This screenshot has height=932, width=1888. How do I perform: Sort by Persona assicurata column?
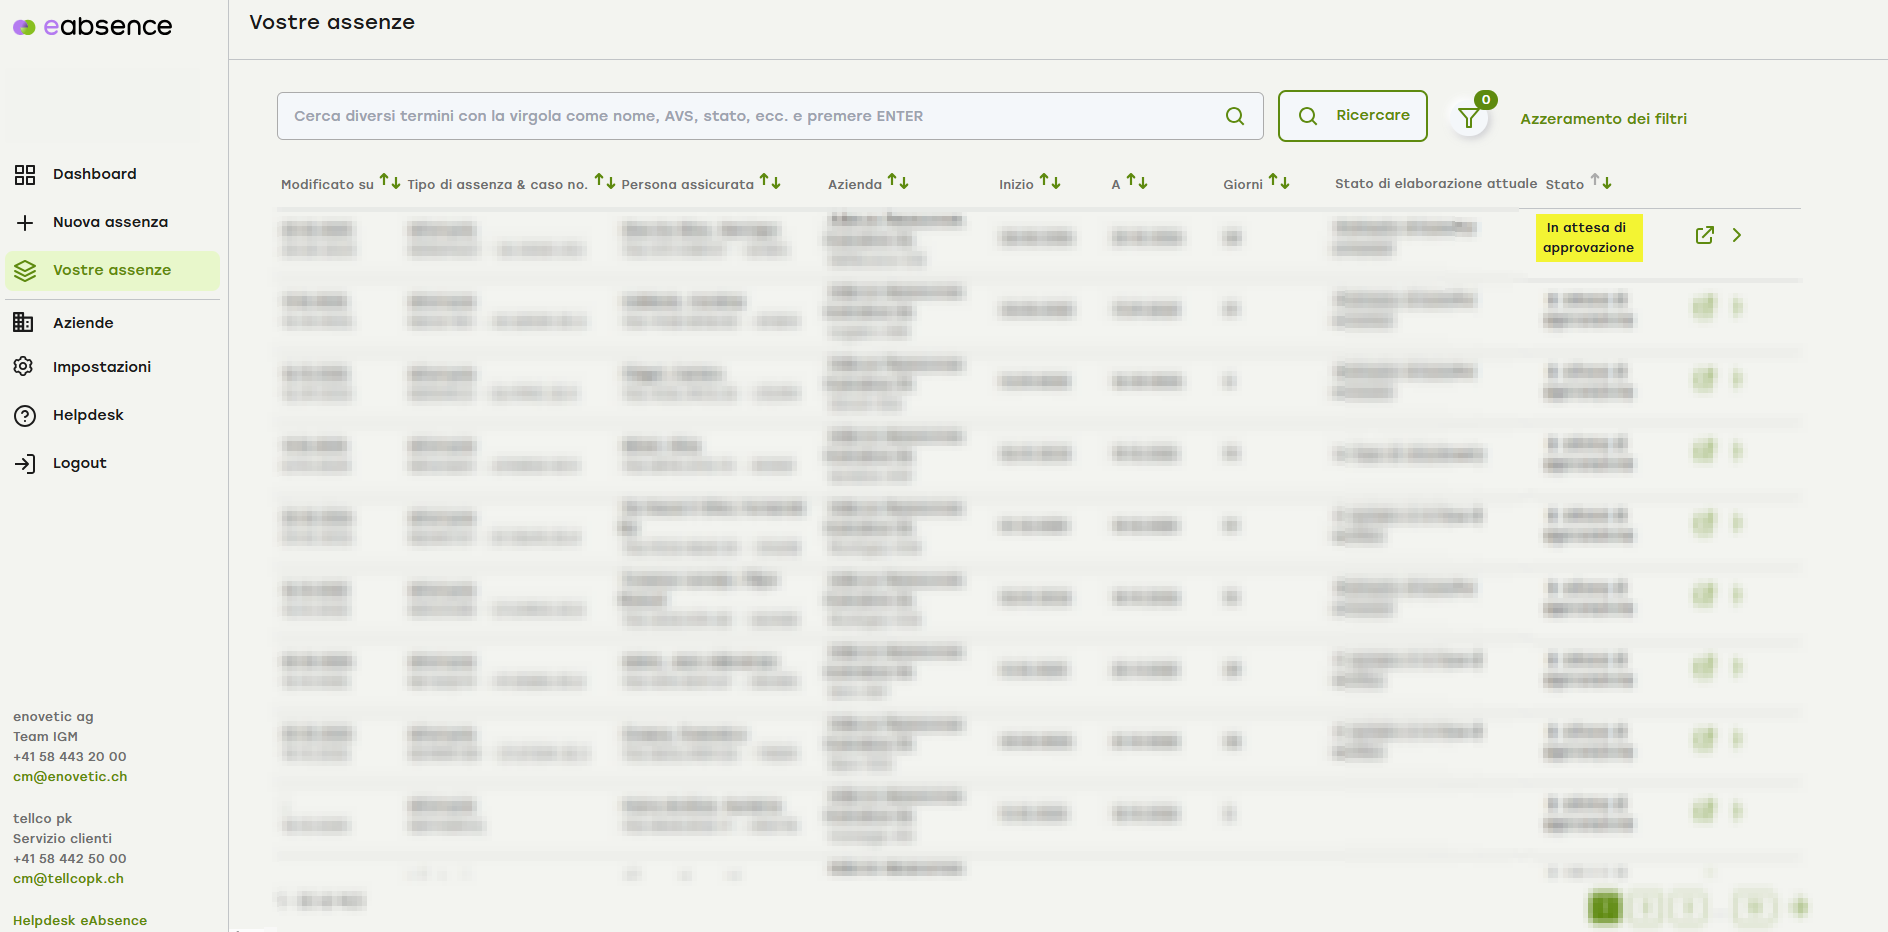tap(770, 182)
